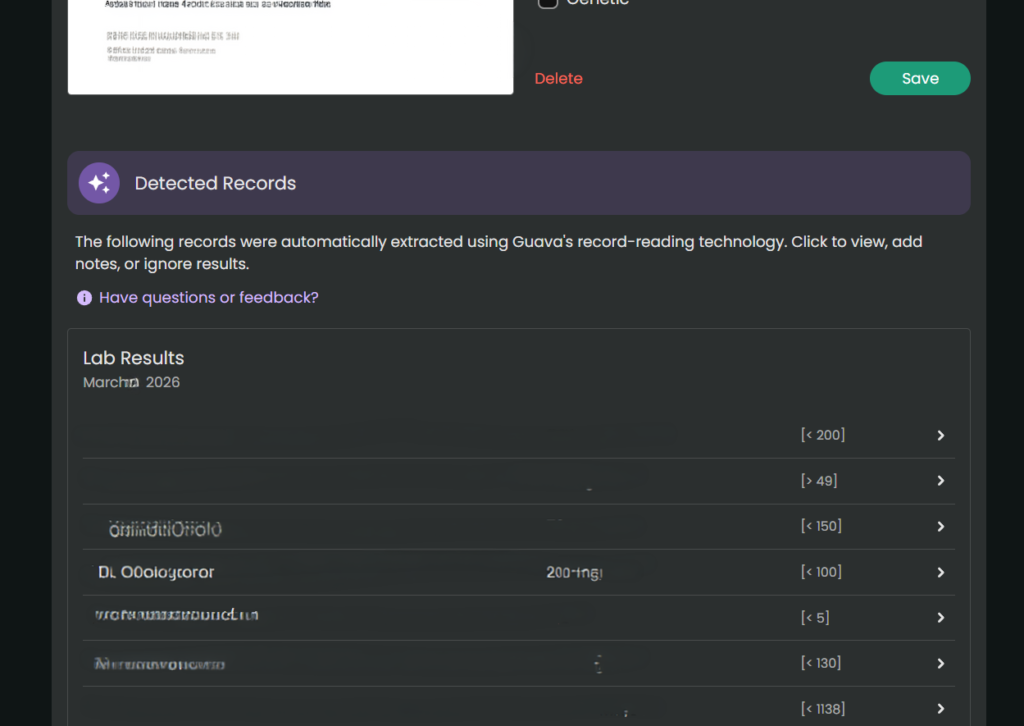Click the 'Lab Results' heading
Screen dimensions: 1024x726
click(x=133, y=358)
